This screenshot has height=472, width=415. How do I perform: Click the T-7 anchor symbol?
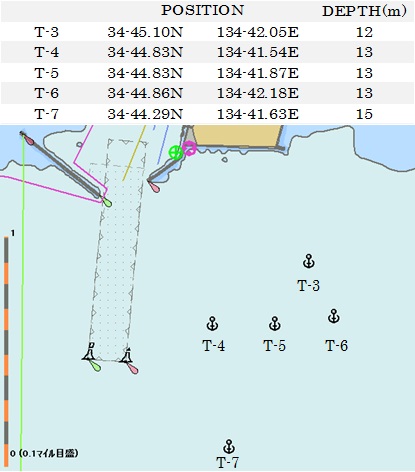tap(229, 446)
